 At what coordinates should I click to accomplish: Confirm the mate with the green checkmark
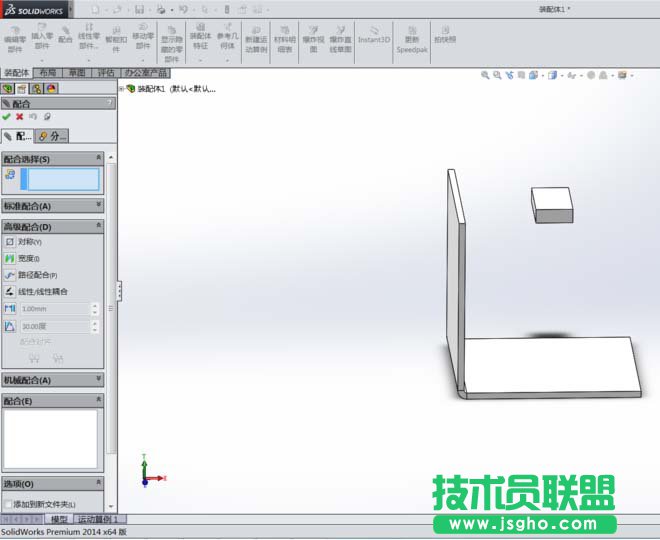6,117
